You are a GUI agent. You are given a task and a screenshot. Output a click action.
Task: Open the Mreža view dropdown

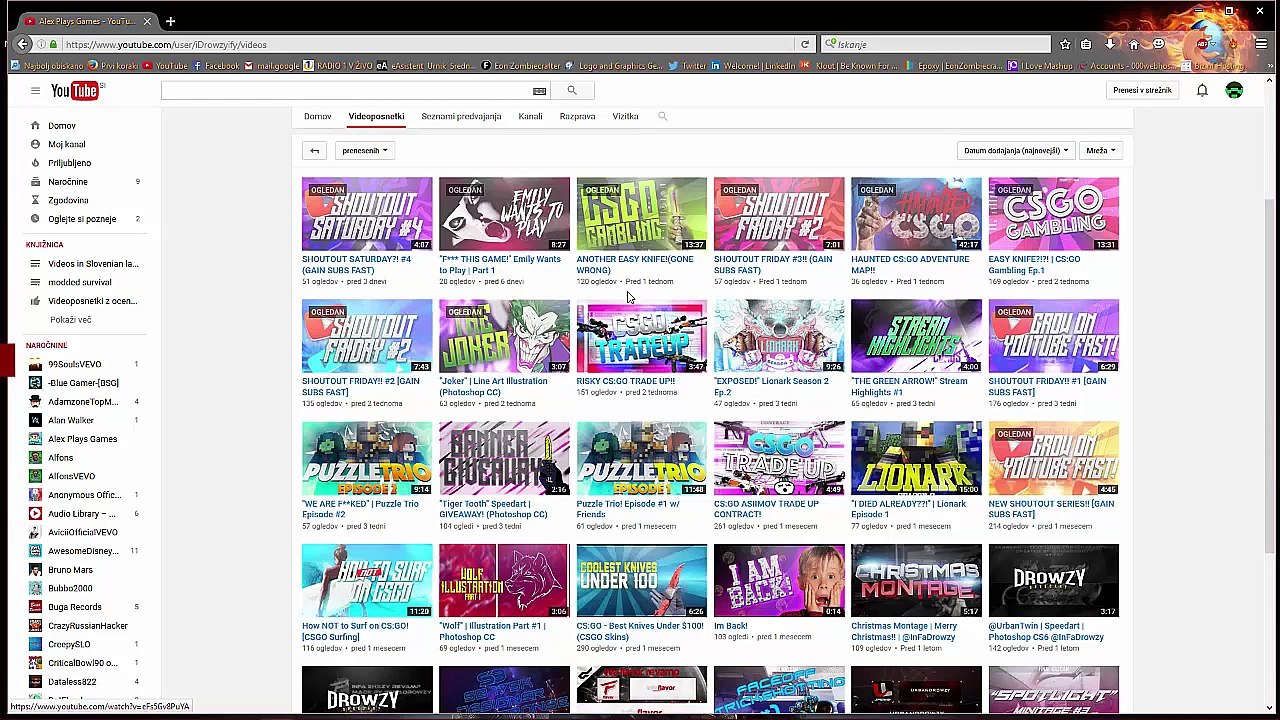(1101, 151)
